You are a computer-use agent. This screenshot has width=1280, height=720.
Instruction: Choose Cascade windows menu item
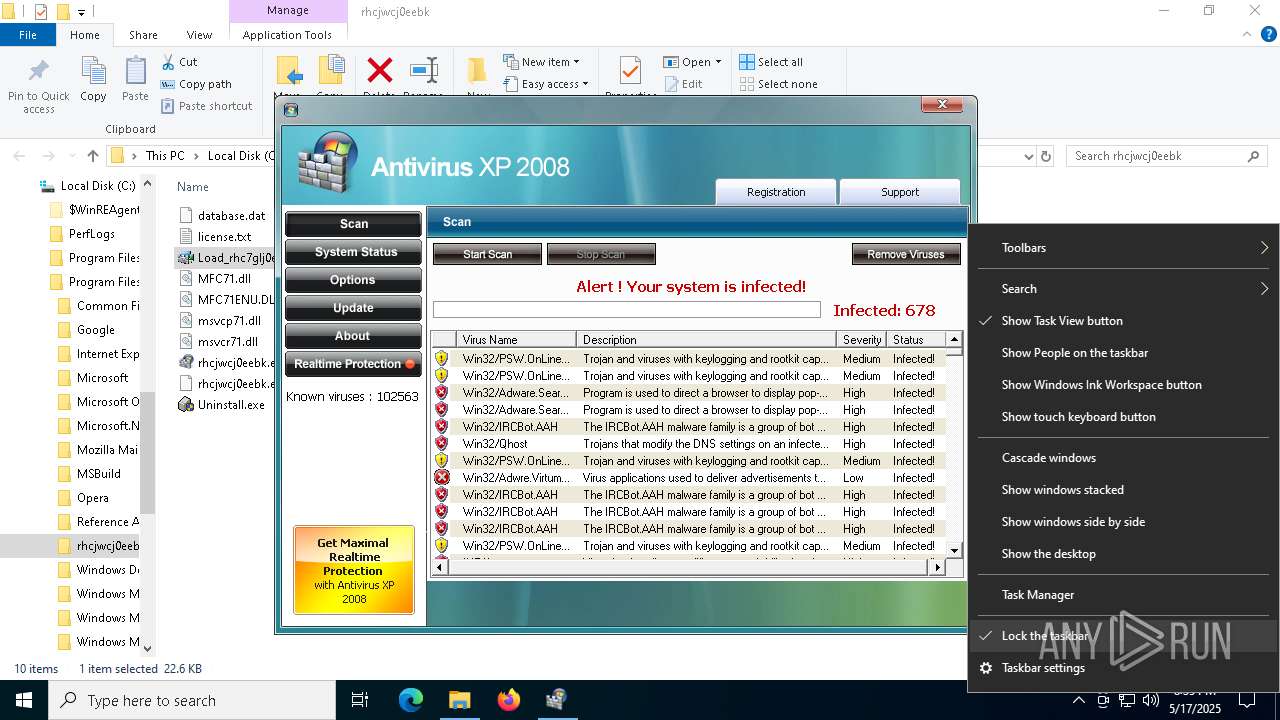pos(1122,458)
